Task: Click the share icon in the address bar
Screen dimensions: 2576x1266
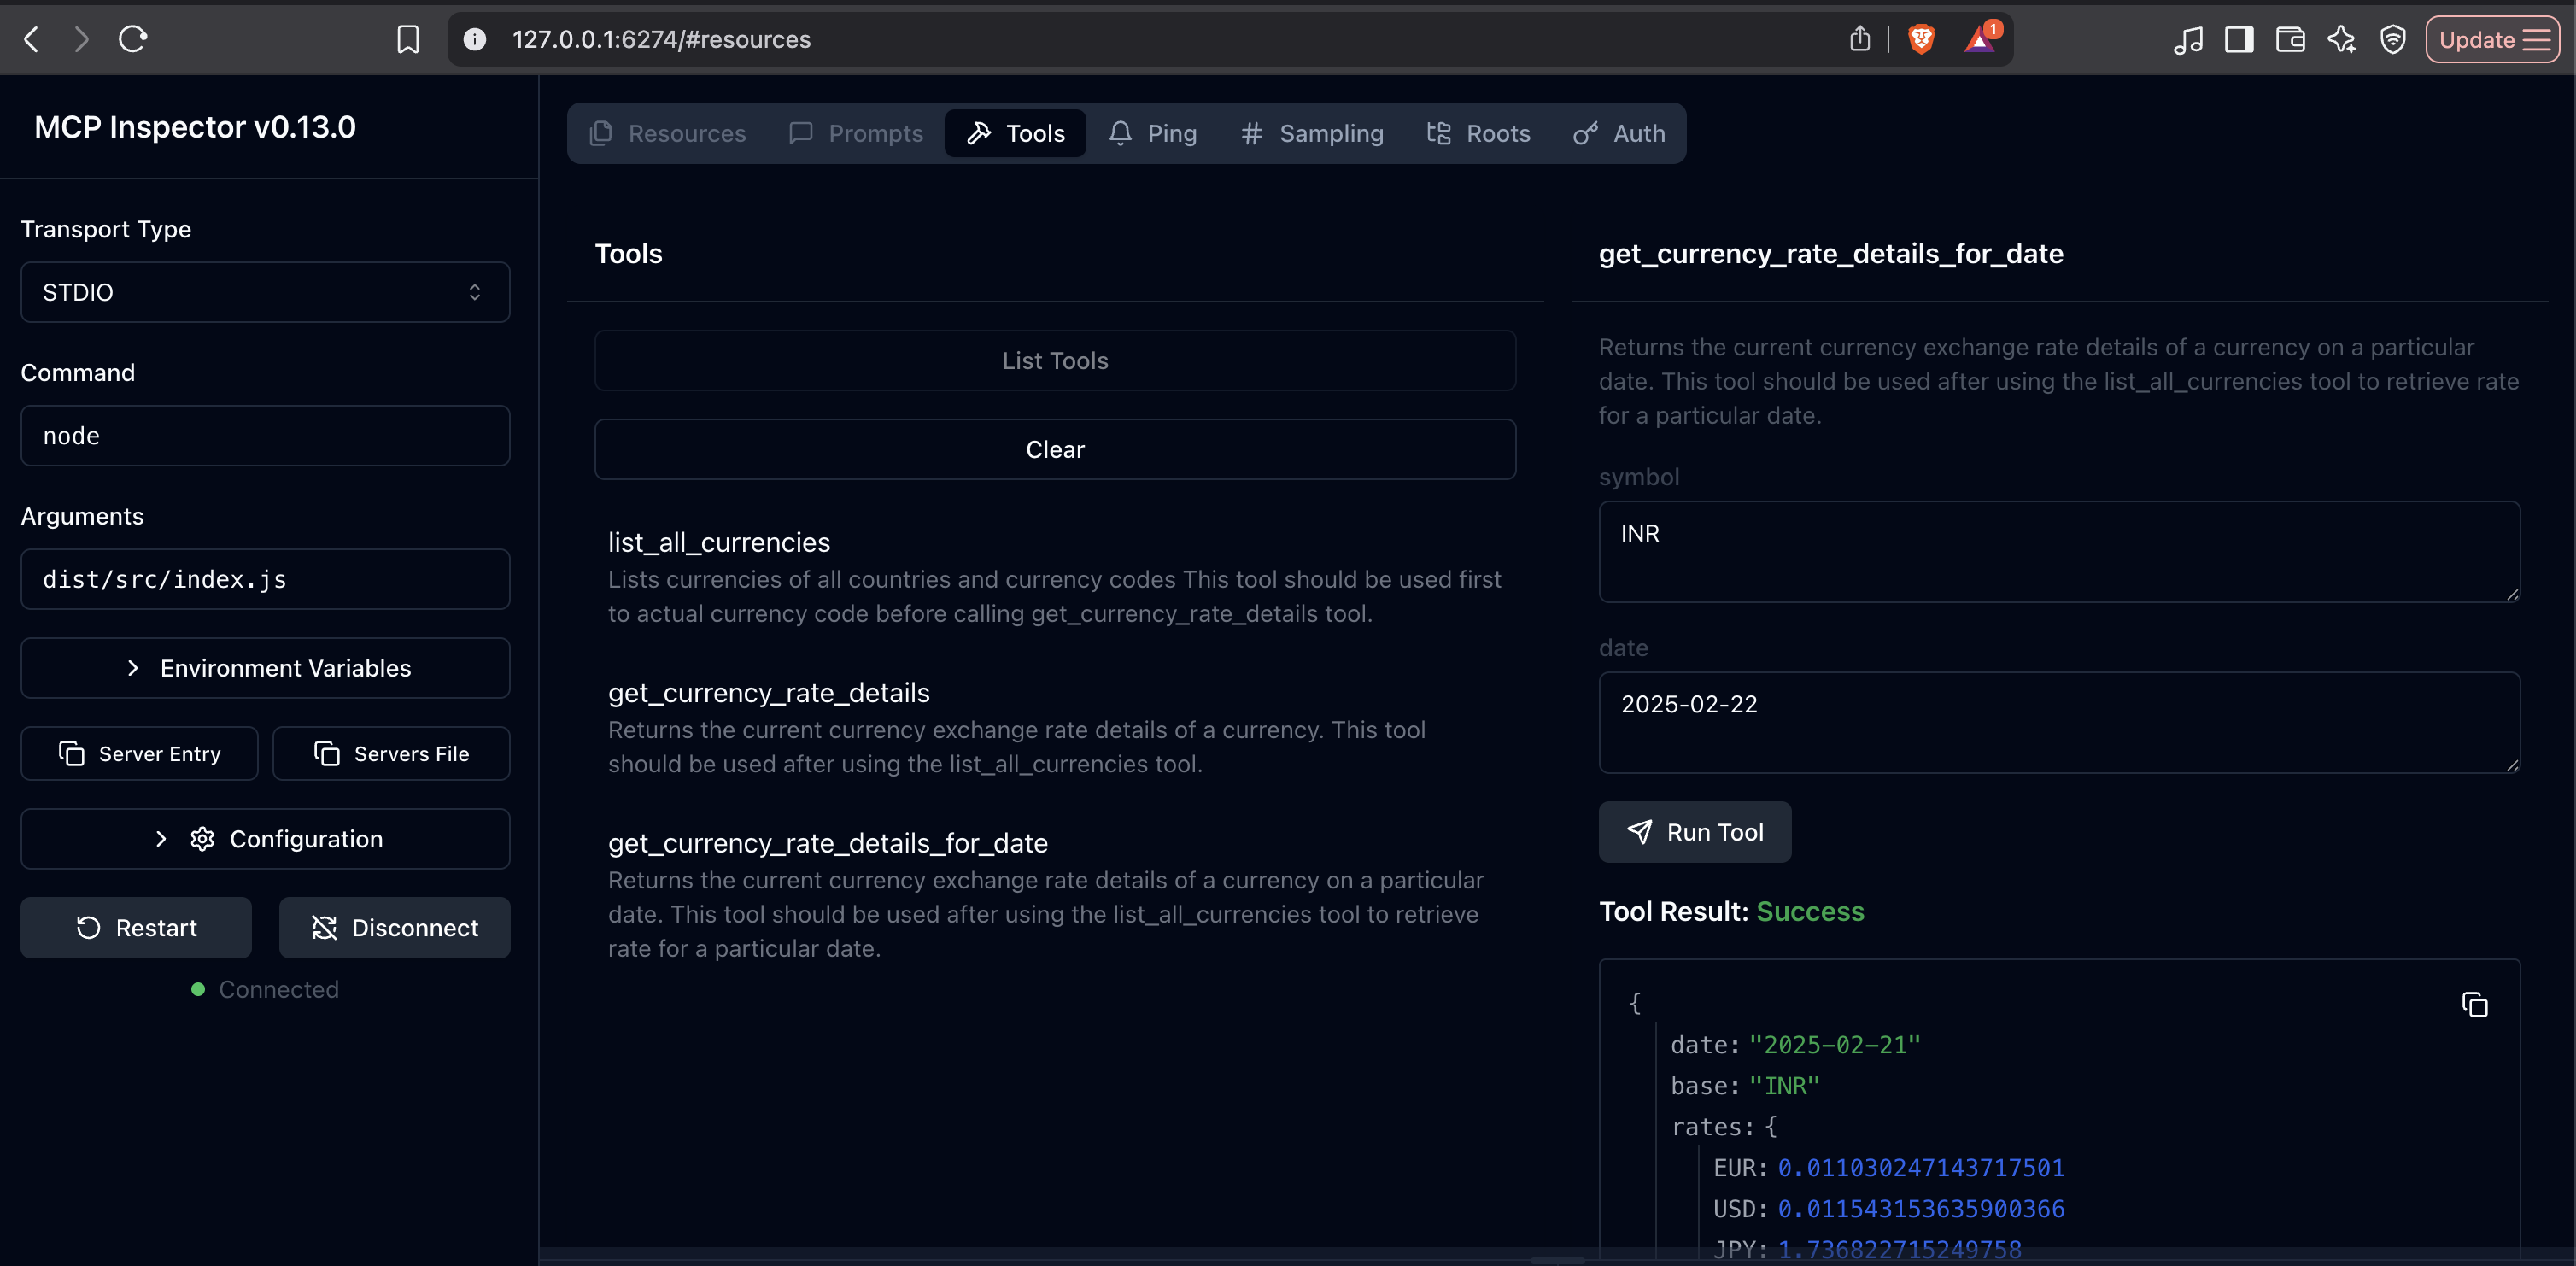Action: click(x=1859, y=40)
